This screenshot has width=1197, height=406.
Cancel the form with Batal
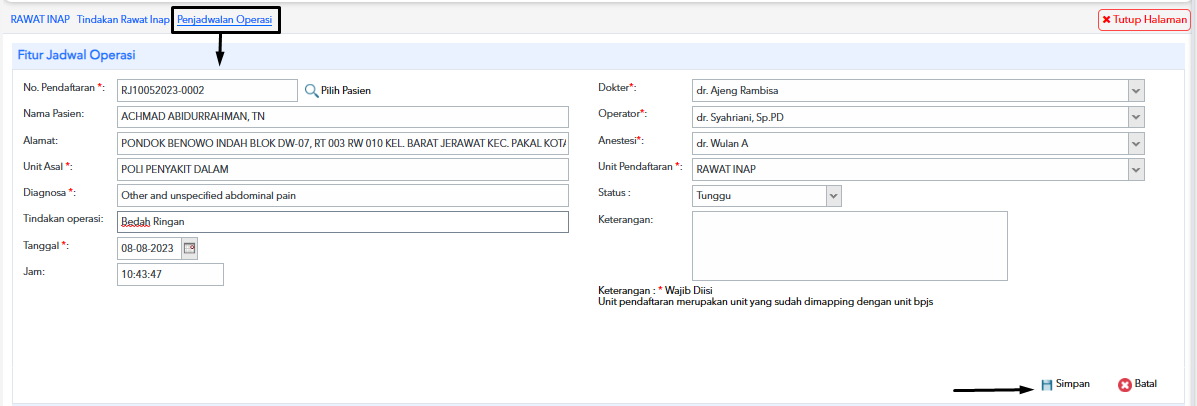point(1137,385)
